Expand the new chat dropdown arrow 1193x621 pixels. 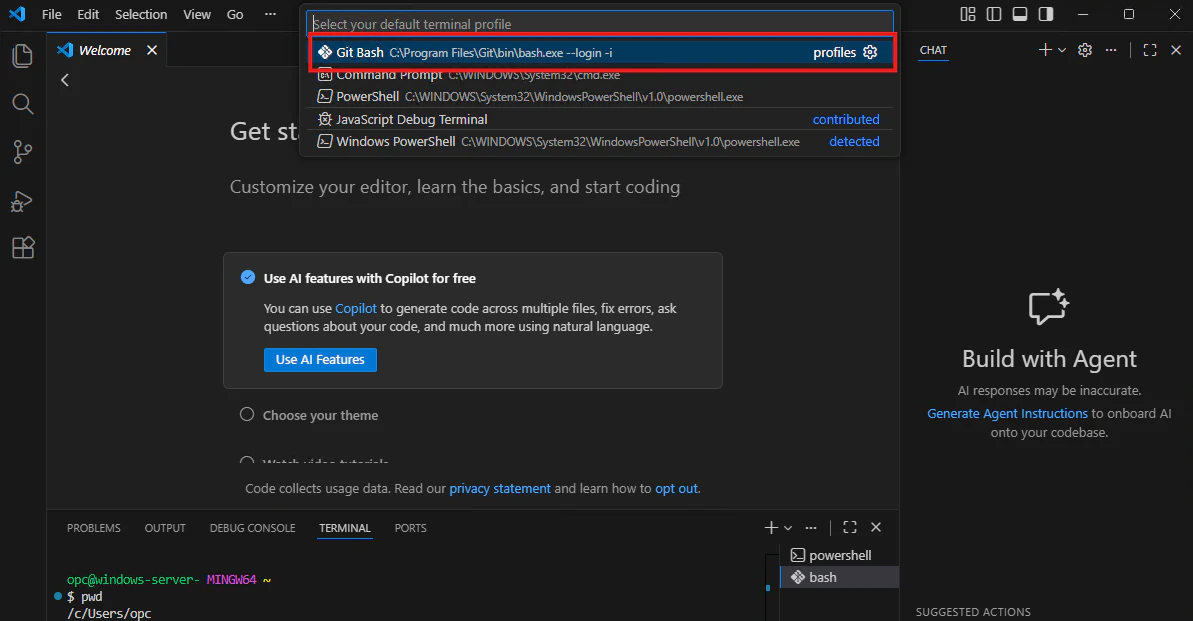coord(1062,50)
